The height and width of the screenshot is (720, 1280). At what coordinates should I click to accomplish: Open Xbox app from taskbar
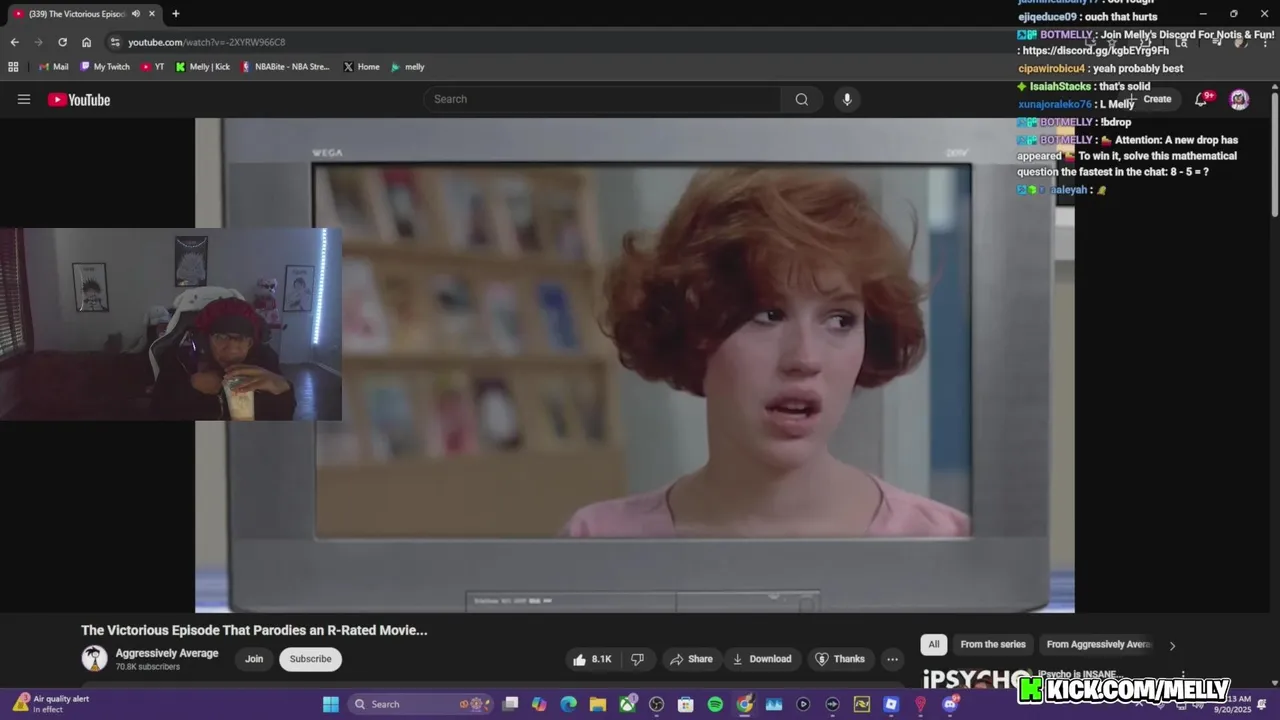coord(627,704)
